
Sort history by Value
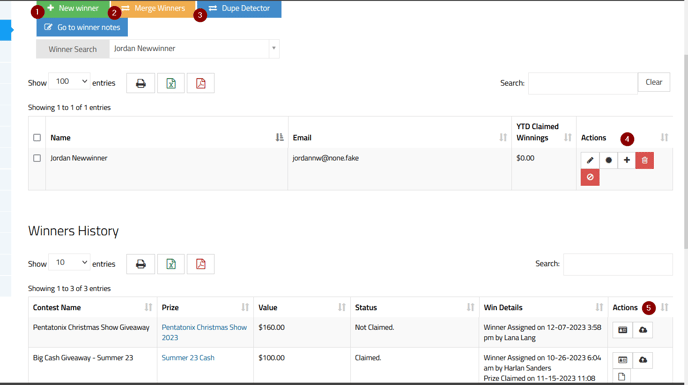[302, 307]
